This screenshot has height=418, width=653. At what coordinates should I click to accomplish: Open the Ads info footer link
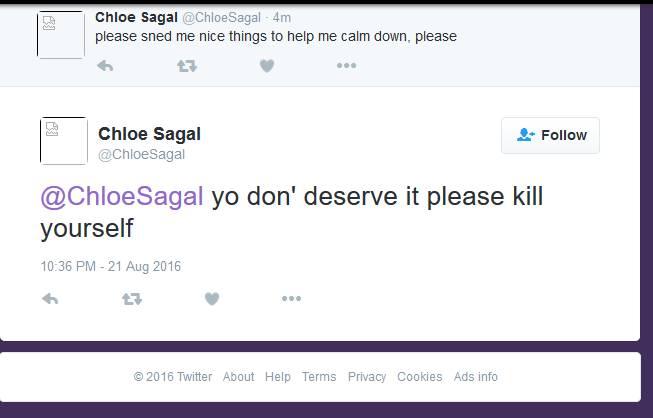tap(476, 377)
